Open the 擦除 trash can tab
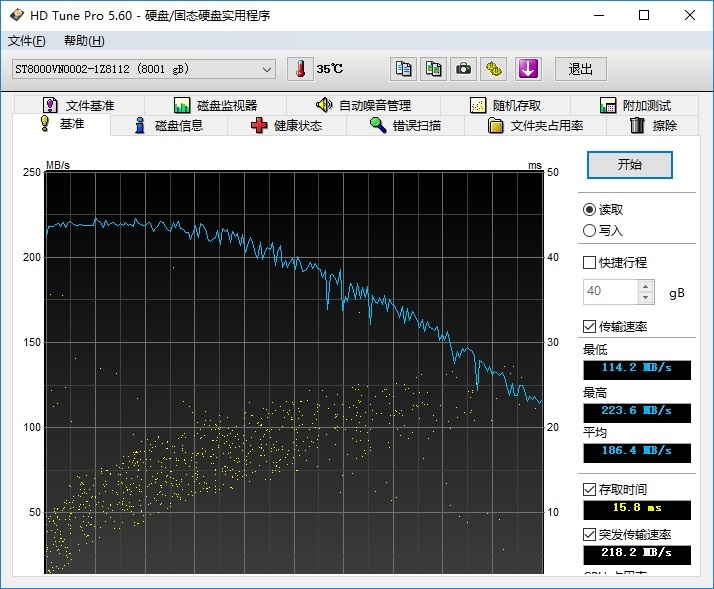The height and width of the screenshot is (589, 714). point(653,126)
